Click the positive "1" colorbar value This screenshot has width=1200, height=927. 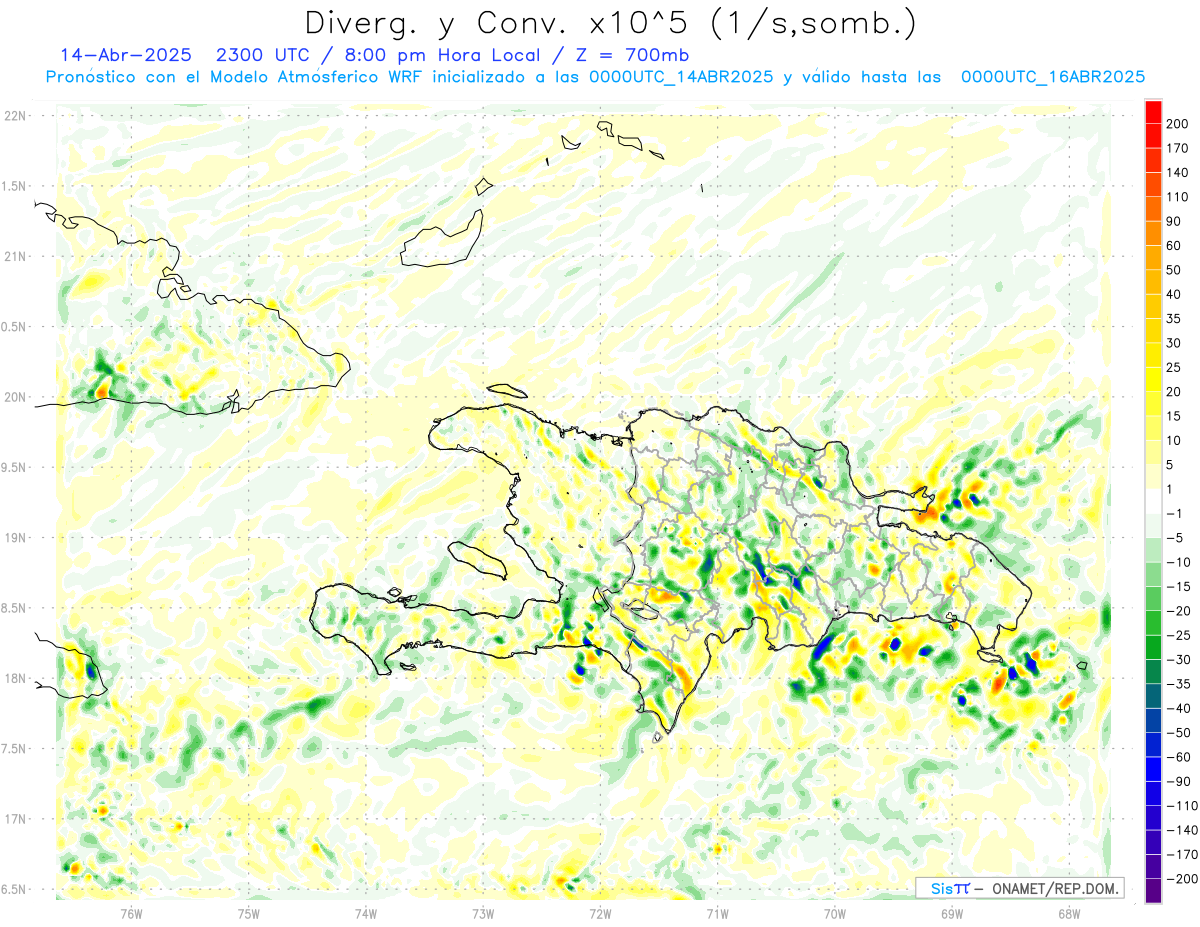point(1171,490)
